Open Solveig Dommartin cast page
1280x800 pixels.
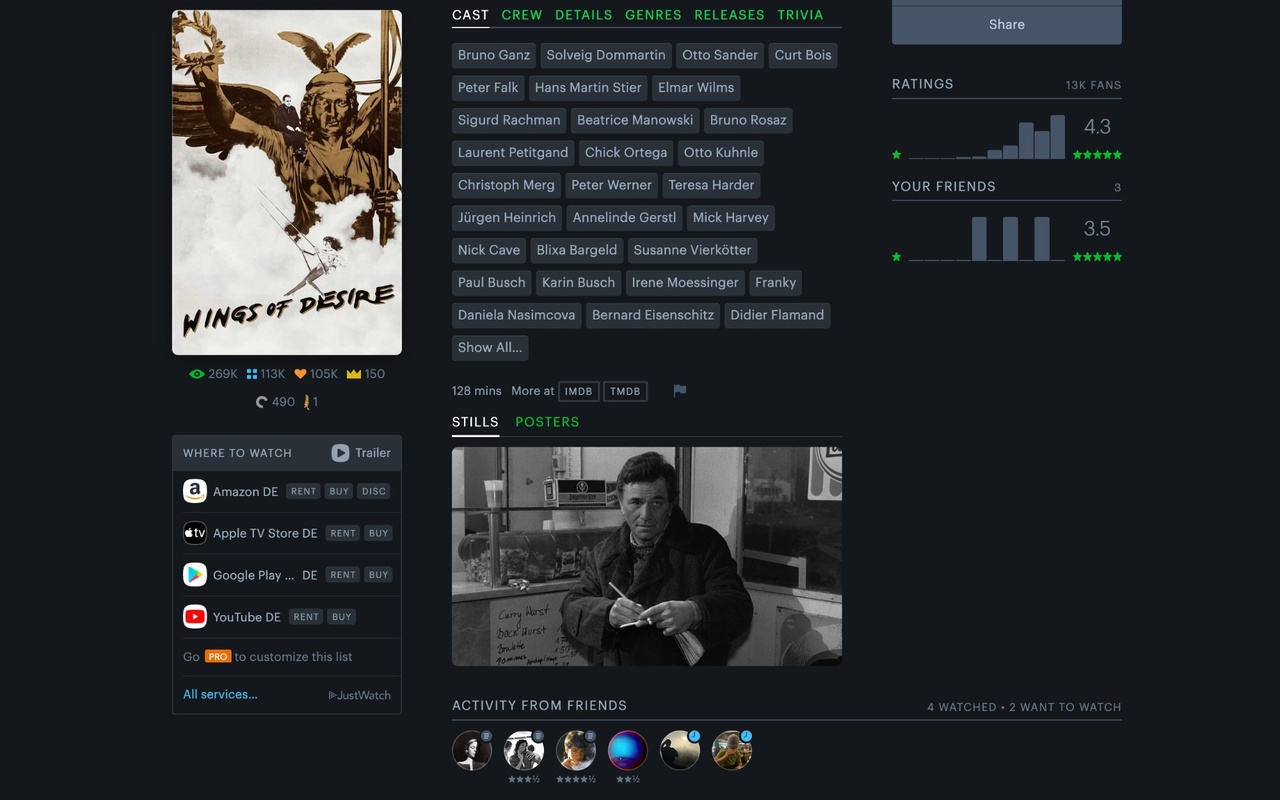coord(606,55)
